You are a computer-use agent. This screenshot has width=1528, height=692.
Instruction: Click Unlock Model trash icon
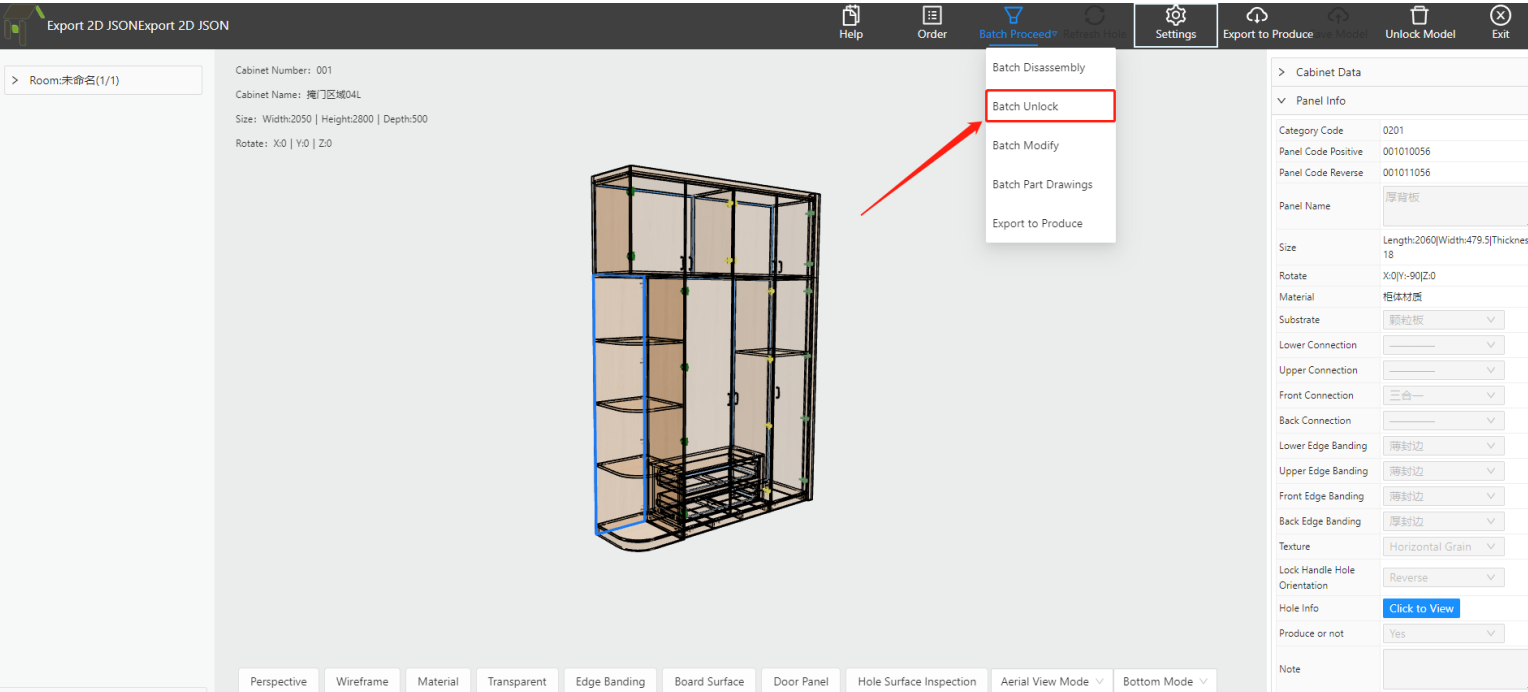click(x=1419, y=16)
